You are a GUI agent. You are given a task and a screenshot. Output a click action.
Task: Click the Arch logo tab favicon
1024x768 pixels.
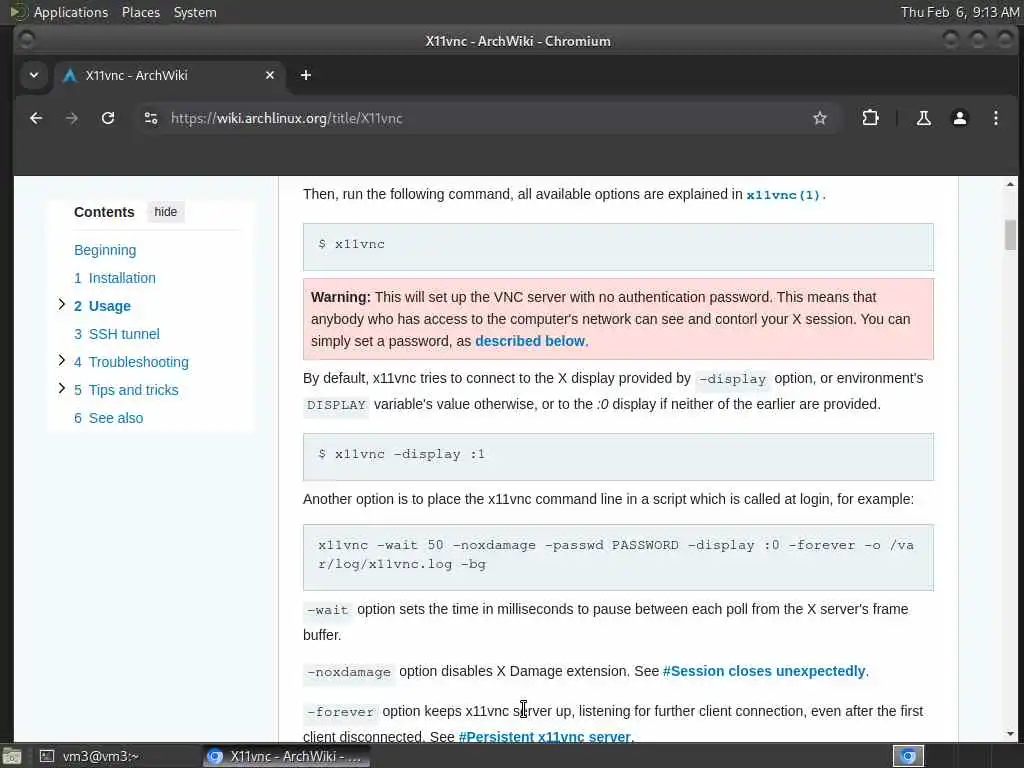pos(69,76)
